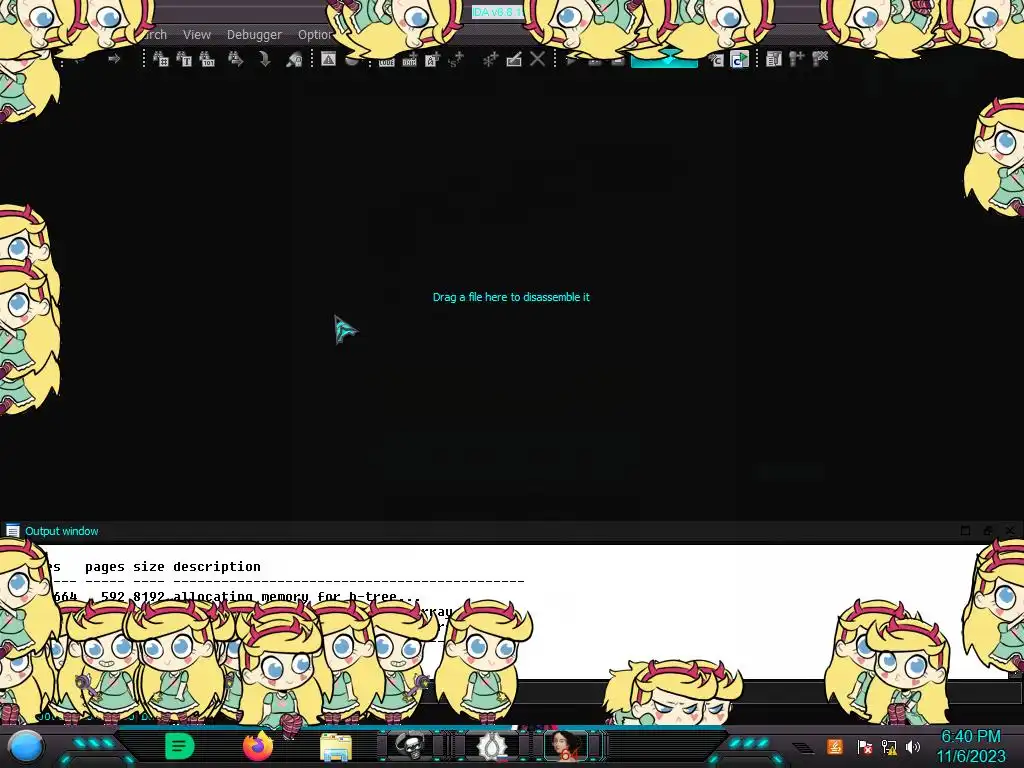This screenshot has height=768, width=1024.
Task: Click the struct variable S+ icon
Action: [456, 59]
